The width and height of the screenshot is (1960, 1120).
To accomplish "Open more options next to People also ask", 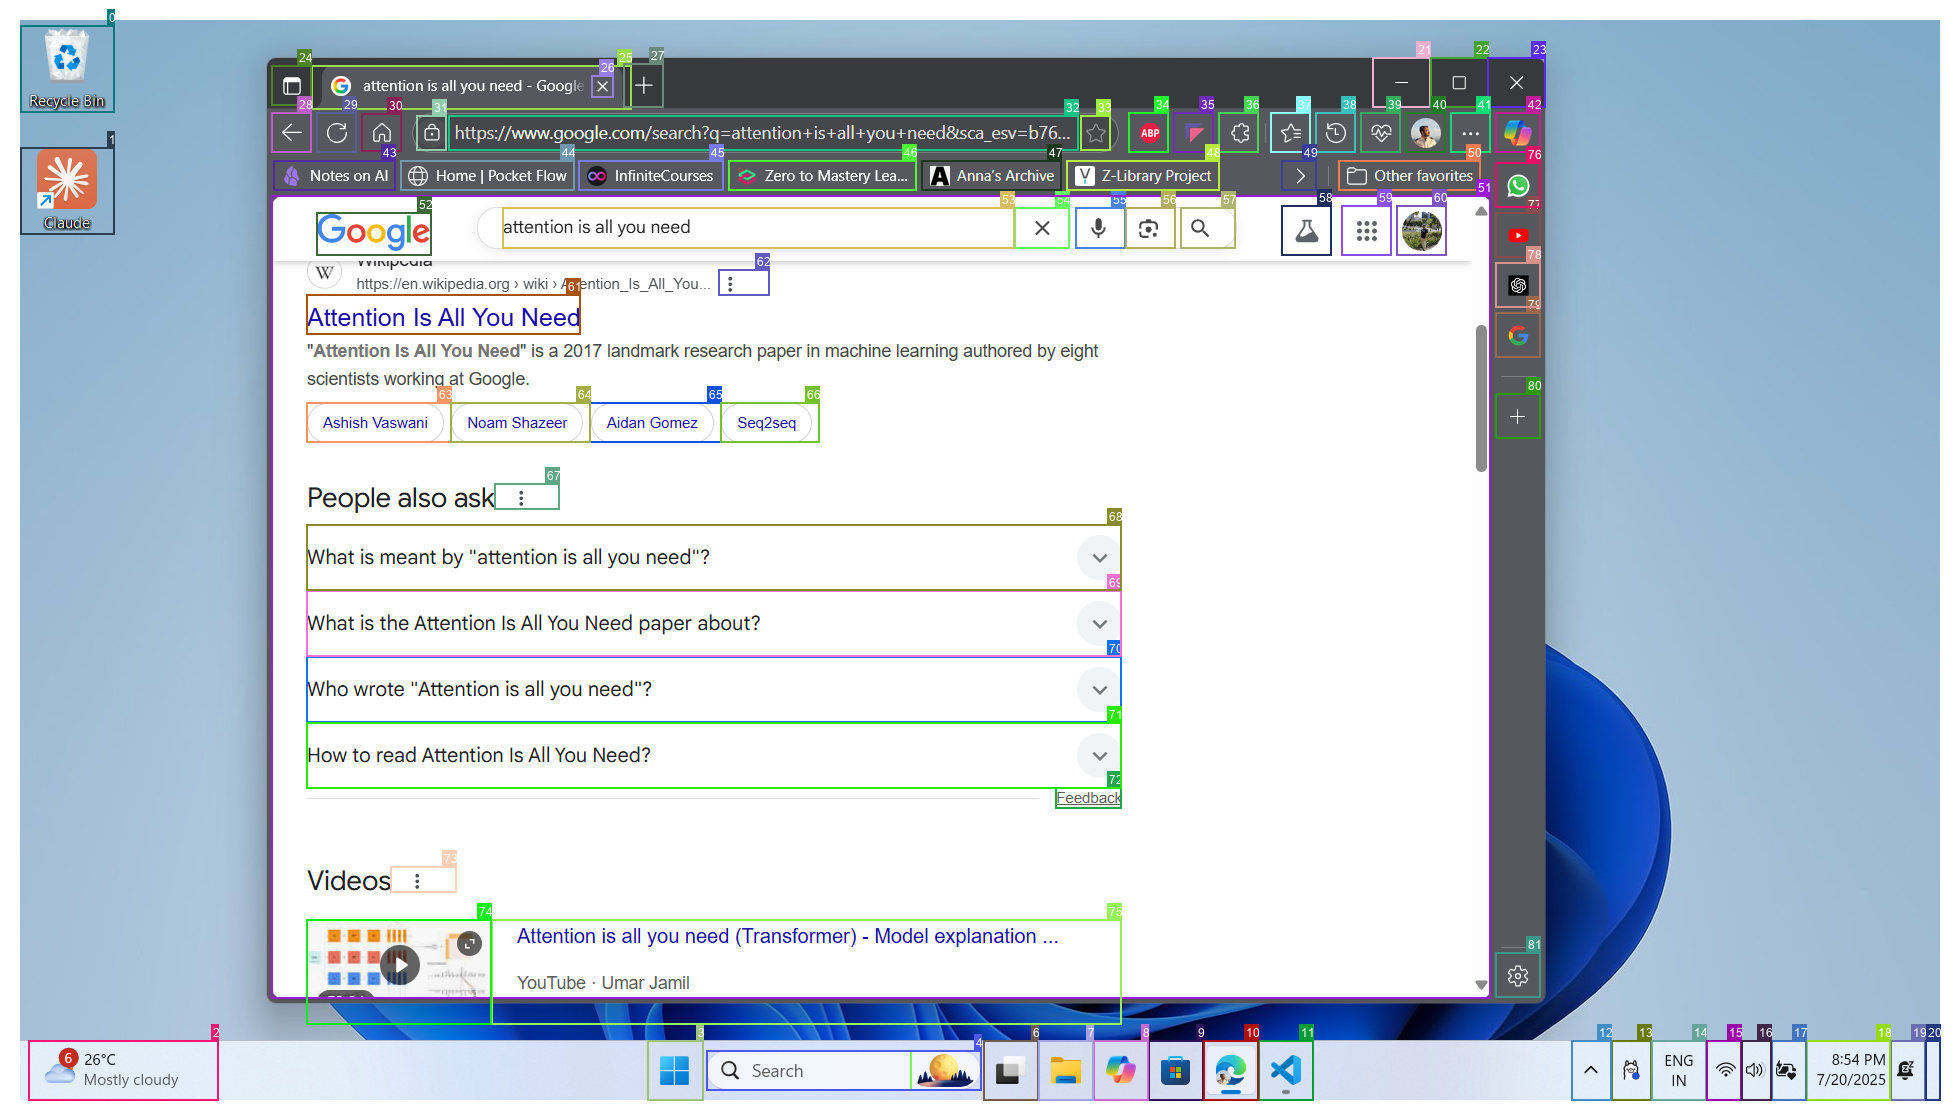I will coord(521,497).
